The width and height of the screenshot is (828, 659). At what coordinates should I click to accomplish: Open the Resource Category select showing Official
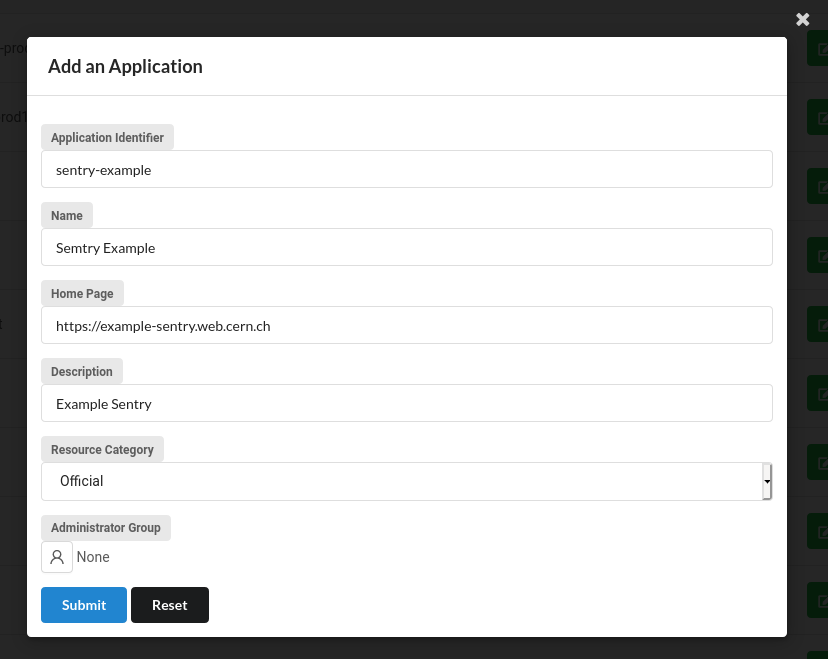(400, 481)
